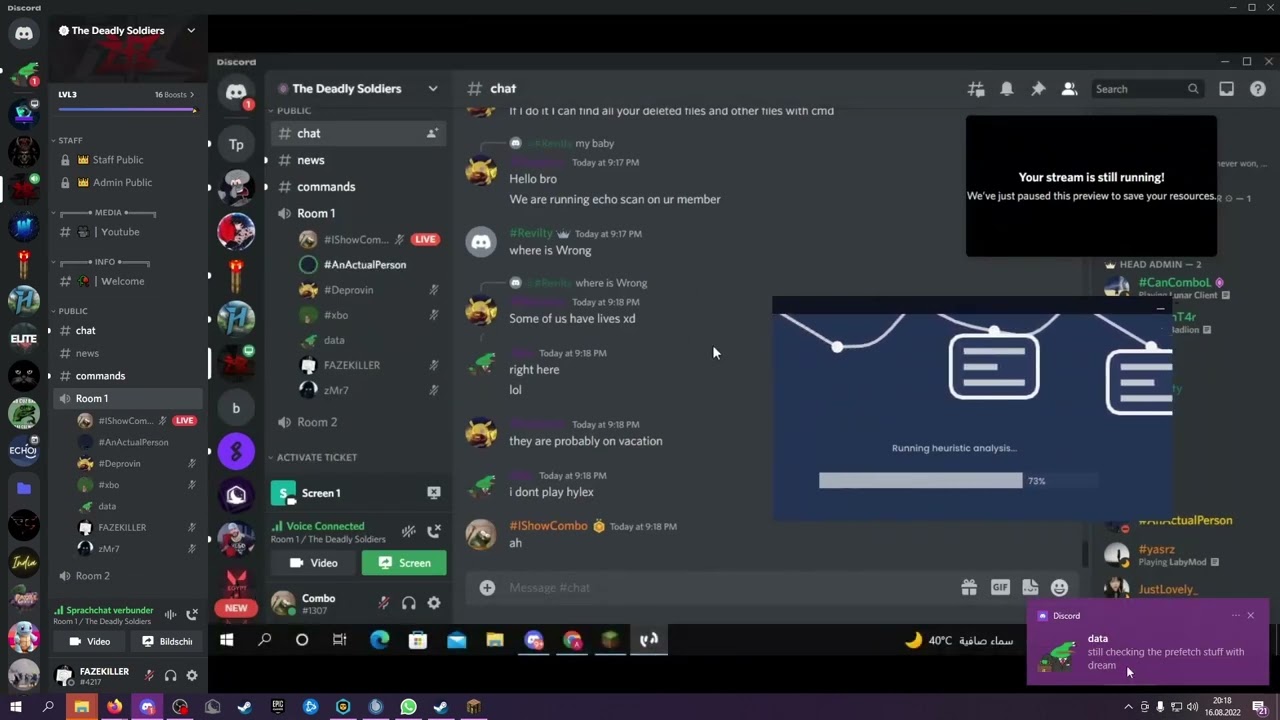Turn on Video in inner voice panel
1280x720 pixels.
click(313, 563)
